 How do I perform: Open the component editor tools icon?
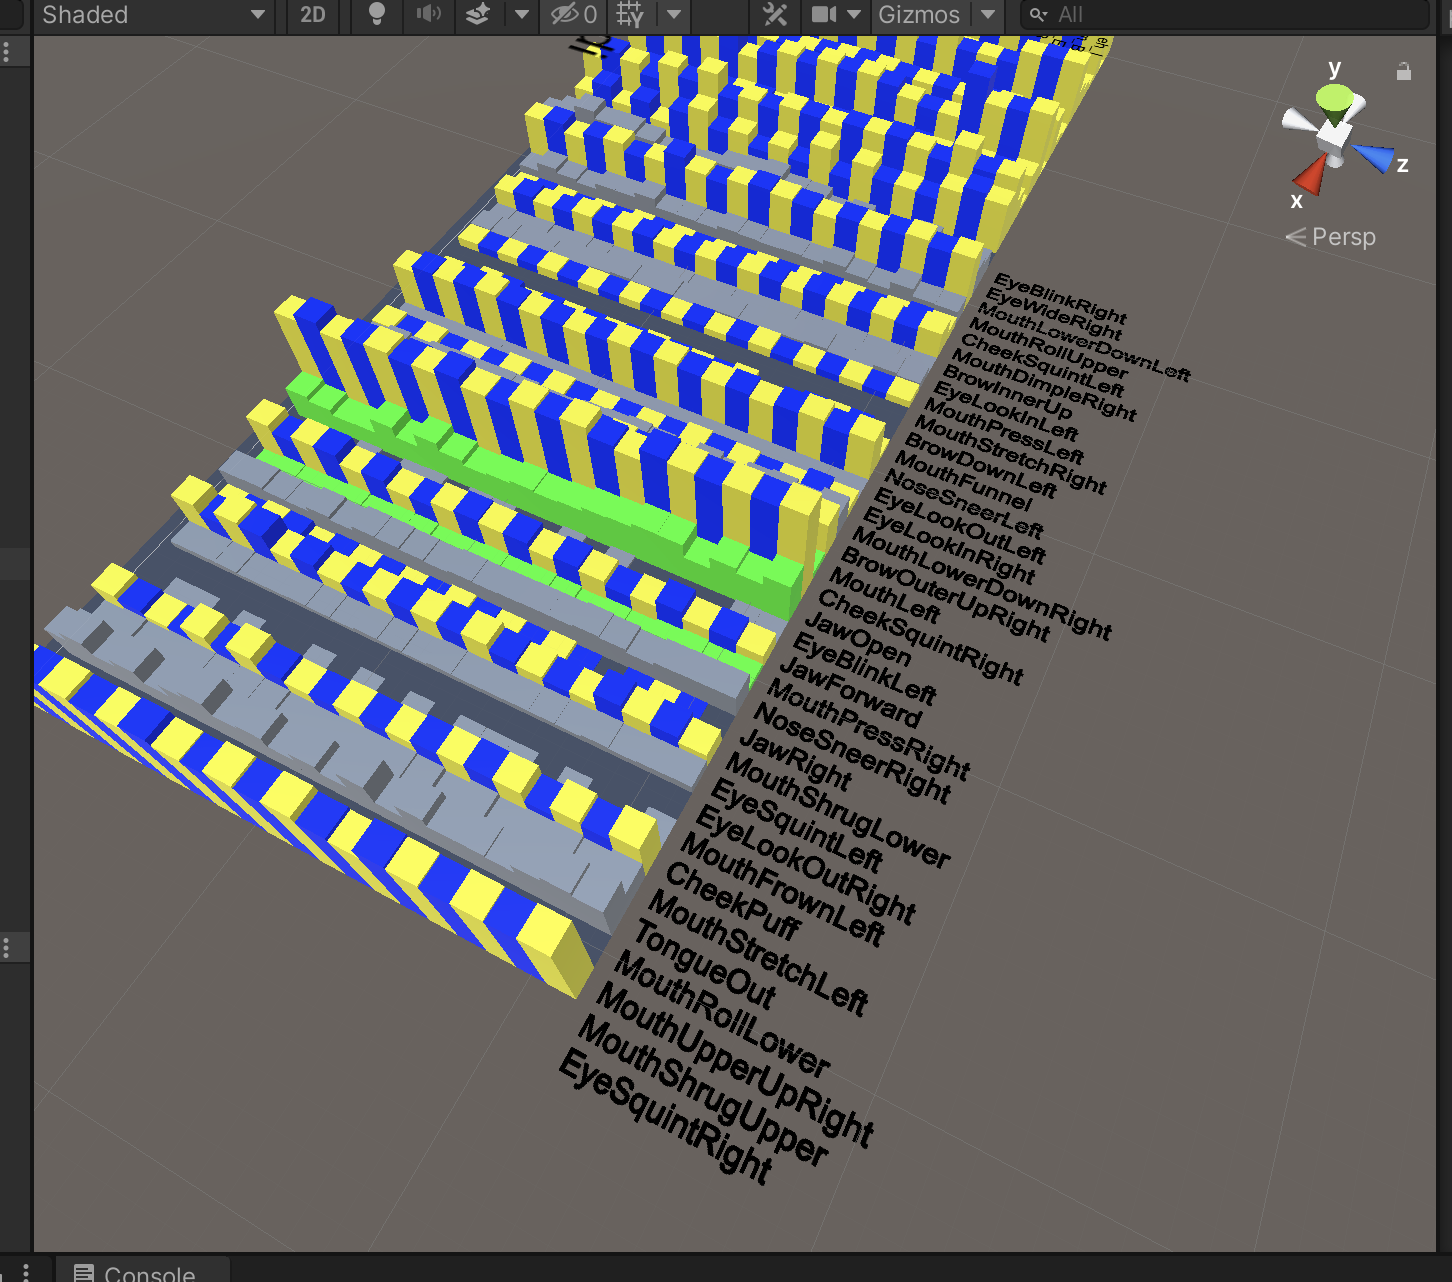click(775, 14)
